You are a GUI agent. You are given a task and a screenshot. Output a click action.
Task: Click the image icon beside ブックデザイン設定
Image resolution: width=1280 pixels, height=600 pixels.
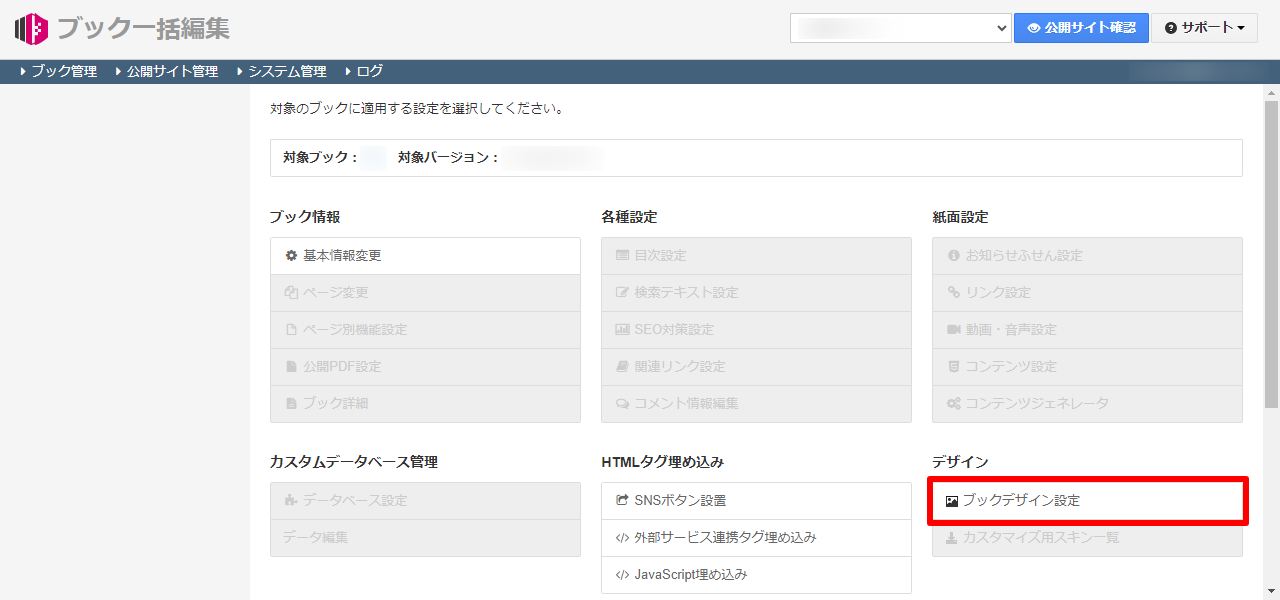click(x=952, y=501)
